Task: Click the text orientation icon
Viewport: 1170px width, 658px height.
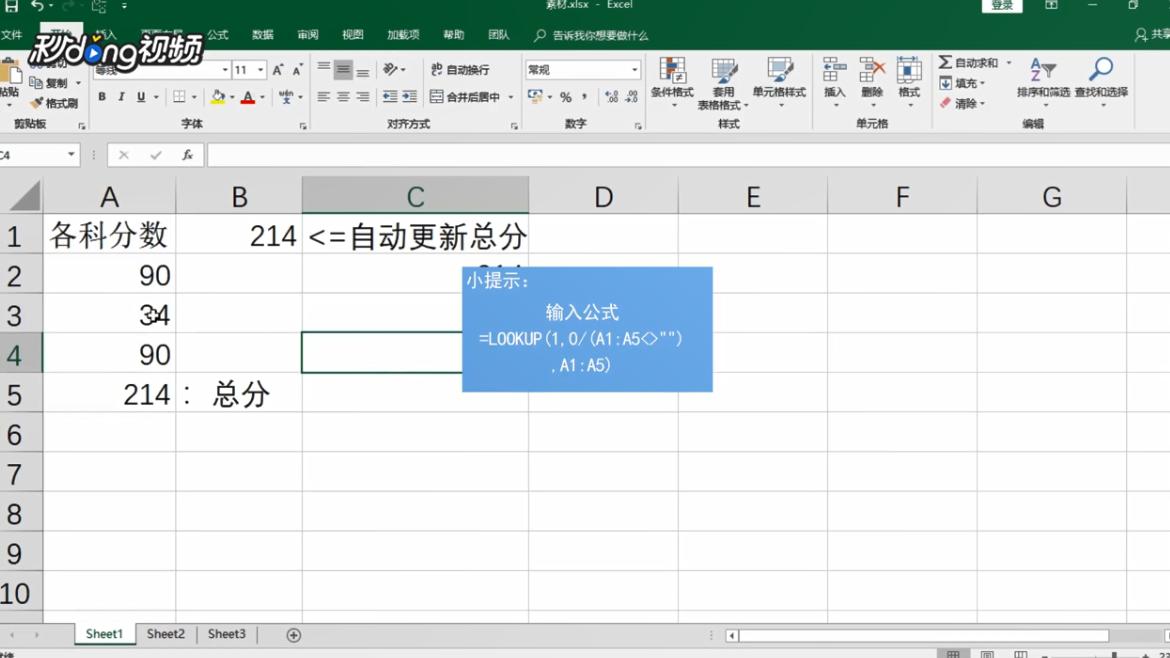Action: point(391,70)
